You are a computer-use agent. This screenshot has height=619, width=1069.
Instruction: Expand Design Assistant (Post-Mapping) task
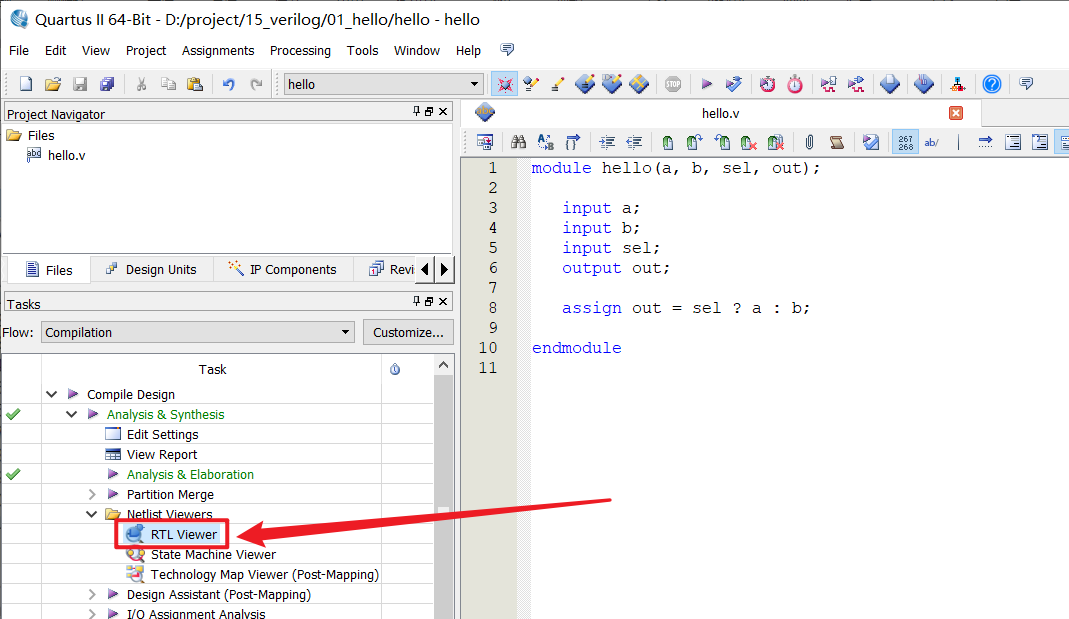coord(92,594)
